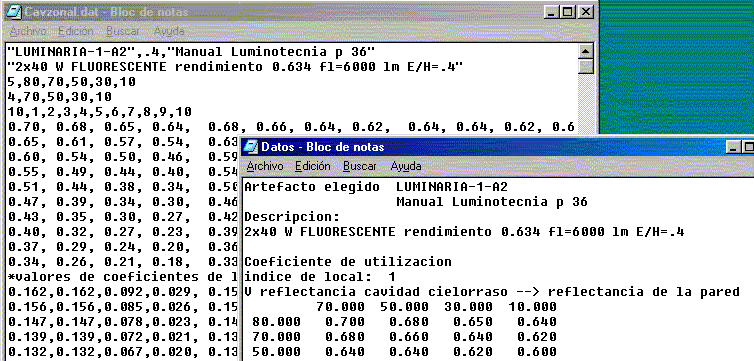The height and width of the screenshot is (361, 754).
Task: Click the Cavzonal.dat vertical scrollbar thumb
Action: coord(585,66)
